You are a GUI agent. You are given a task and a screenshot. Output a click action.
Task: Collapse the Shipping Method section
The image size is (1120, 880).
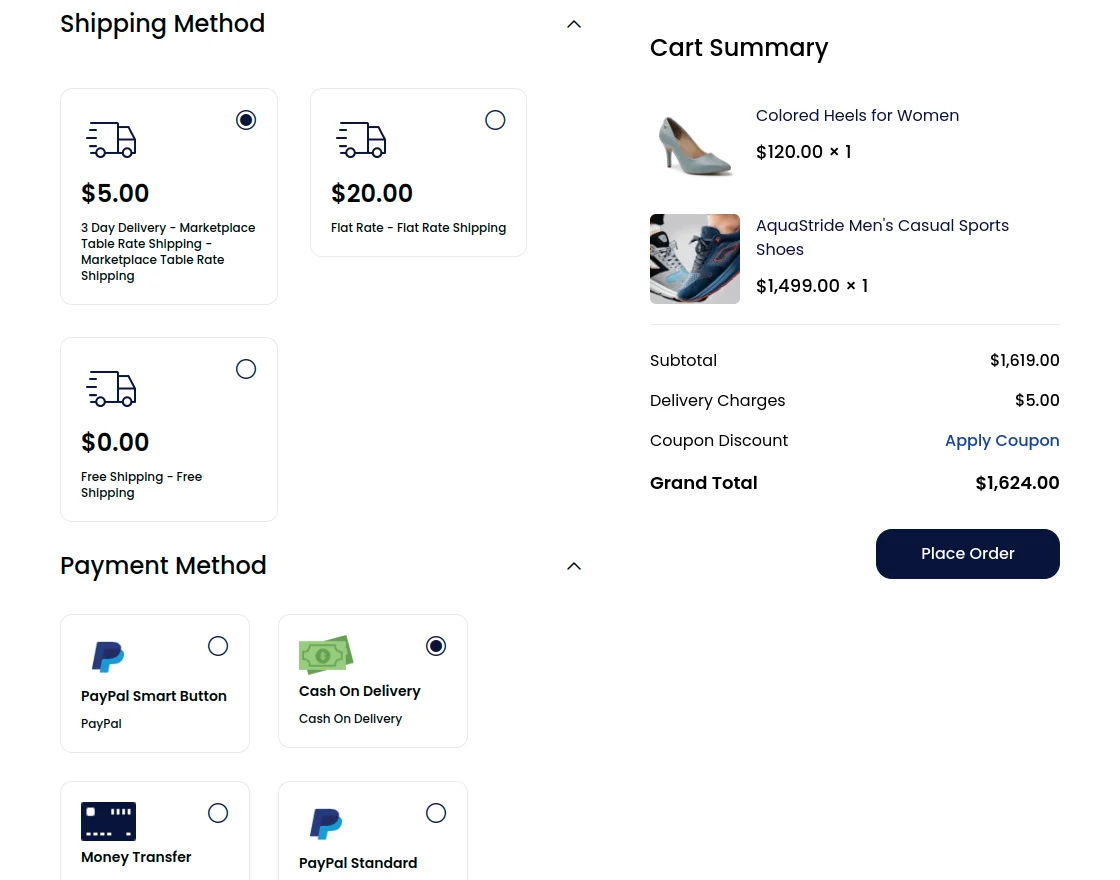click(573, 23)
